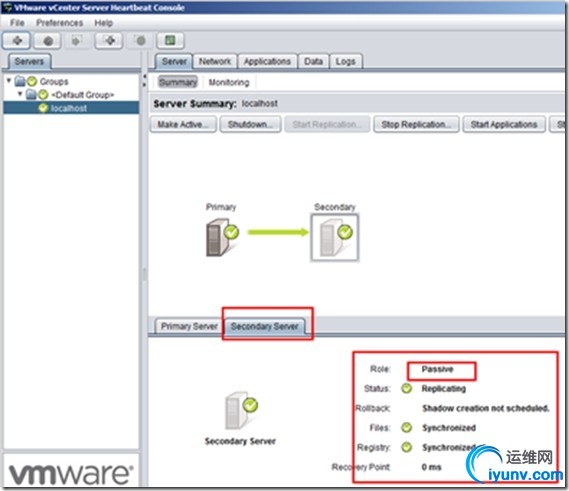The image size is (569, 491).
Task: Click the diamond toolbar button beside the green grid icon's neighbor
Action: [109, 41]
